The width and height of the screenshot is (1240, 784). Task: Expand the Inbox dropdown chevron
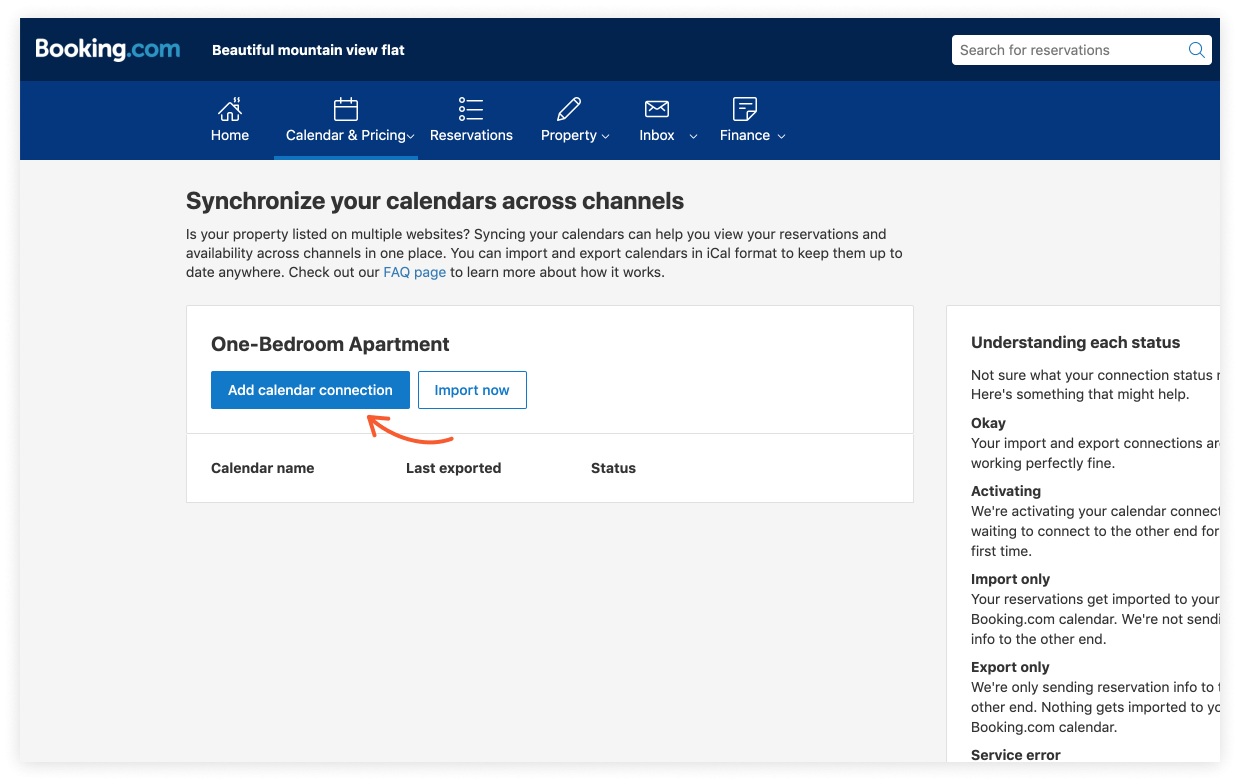click(693, 136)
